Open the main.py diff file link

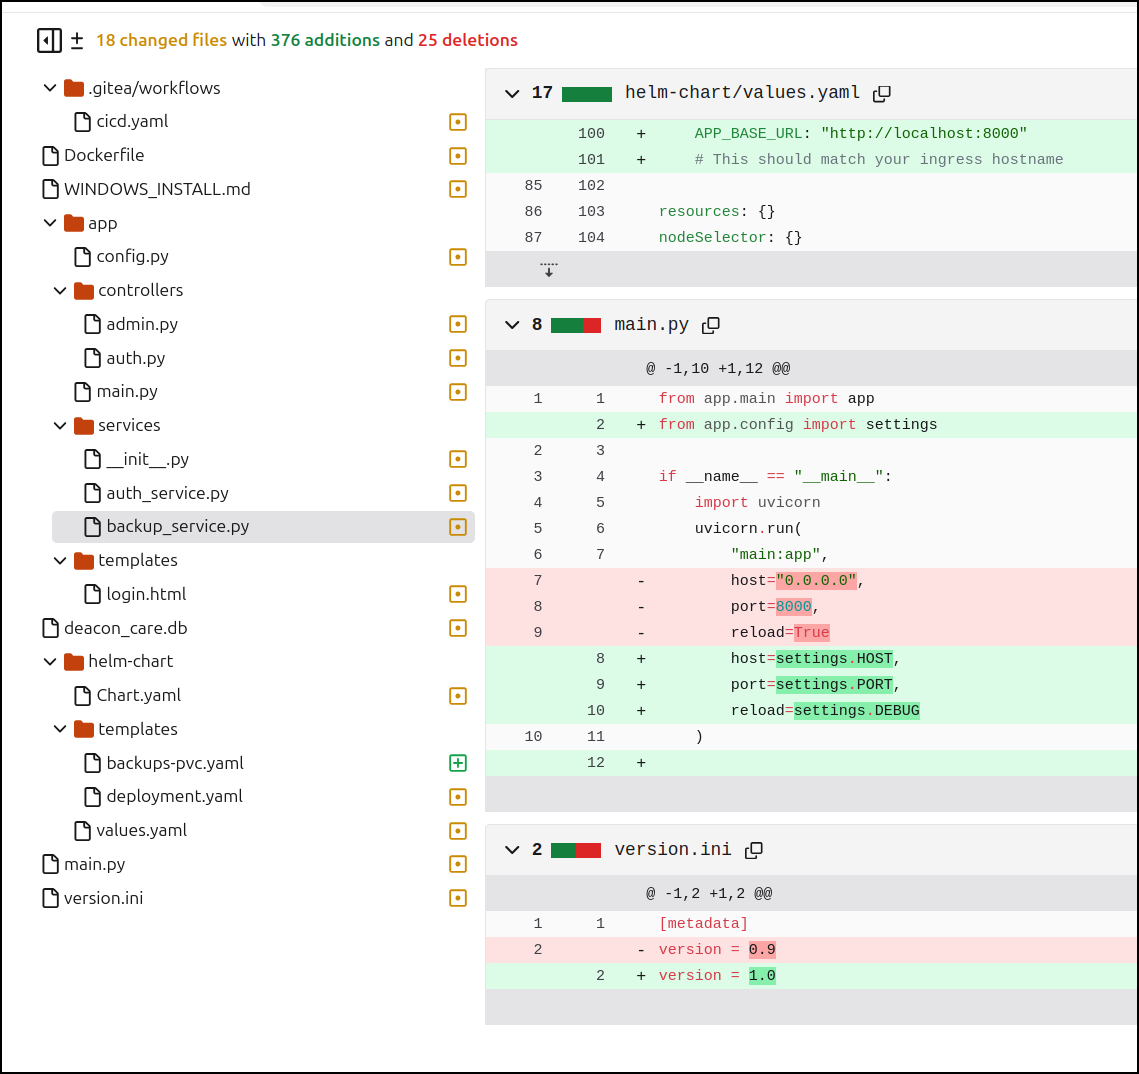coord(652,325)
